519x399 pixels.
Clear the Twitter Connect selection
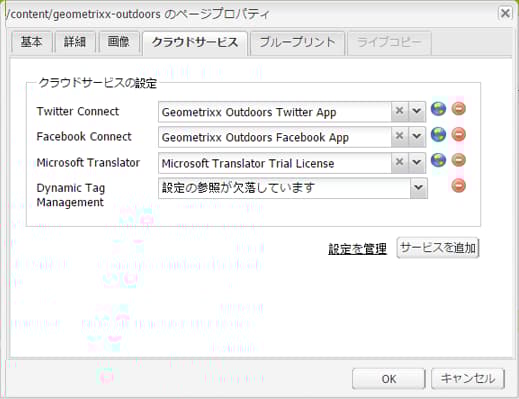399,111
